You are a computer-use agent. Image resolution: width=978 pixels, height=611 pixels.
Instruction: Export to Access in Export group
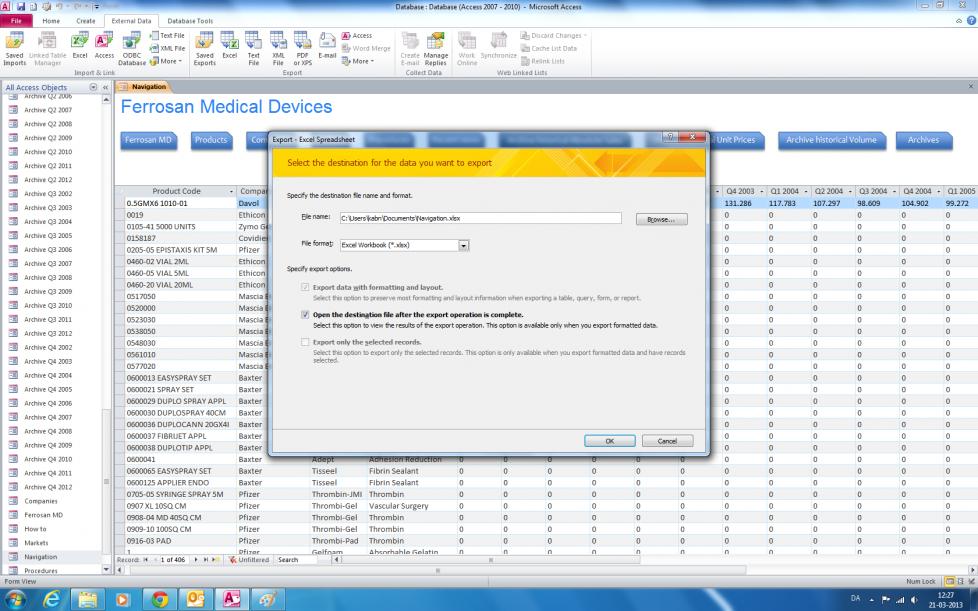tap(357, 36)
